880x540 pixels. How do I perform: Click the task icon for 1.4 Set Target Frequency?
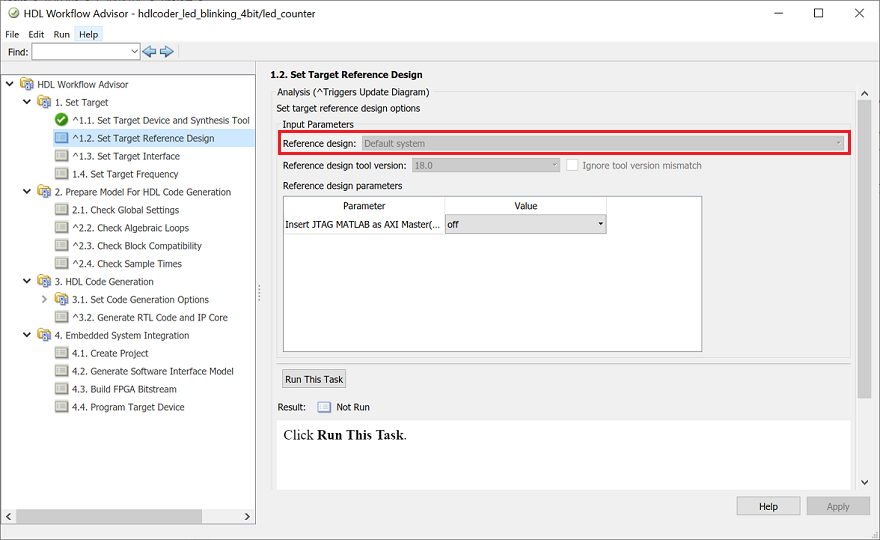click(x=62, y=174)
